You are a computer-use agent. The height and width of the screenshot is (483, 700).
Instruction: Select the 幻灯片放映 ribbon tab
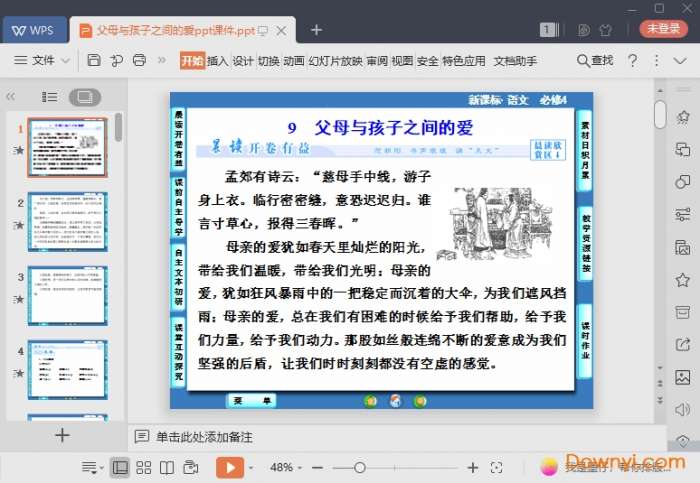click(335, 61)
